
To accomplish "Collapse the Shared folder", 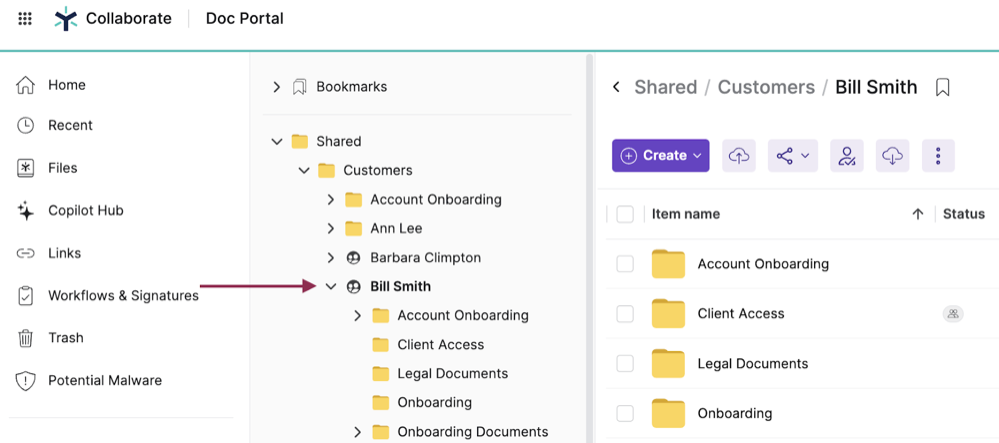I will tap(277, 142).
